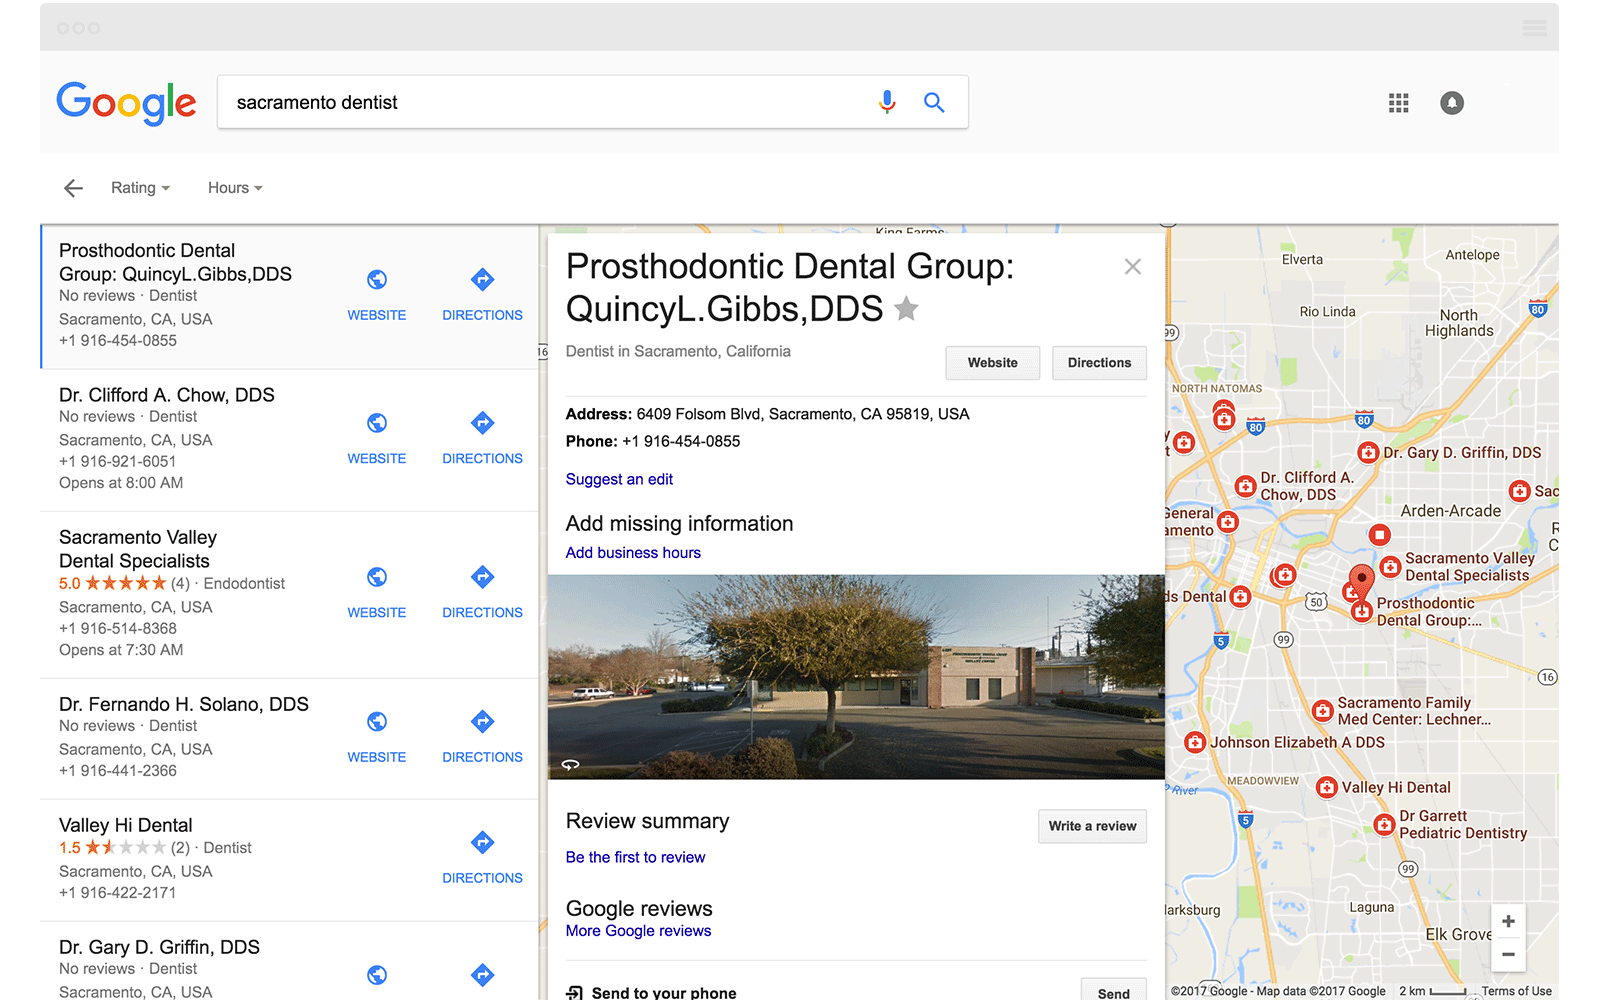Click the Elk Grove map label
Viewport: 1600px width, 1000px height.
pyautogui.click(x=1458, y=934)
